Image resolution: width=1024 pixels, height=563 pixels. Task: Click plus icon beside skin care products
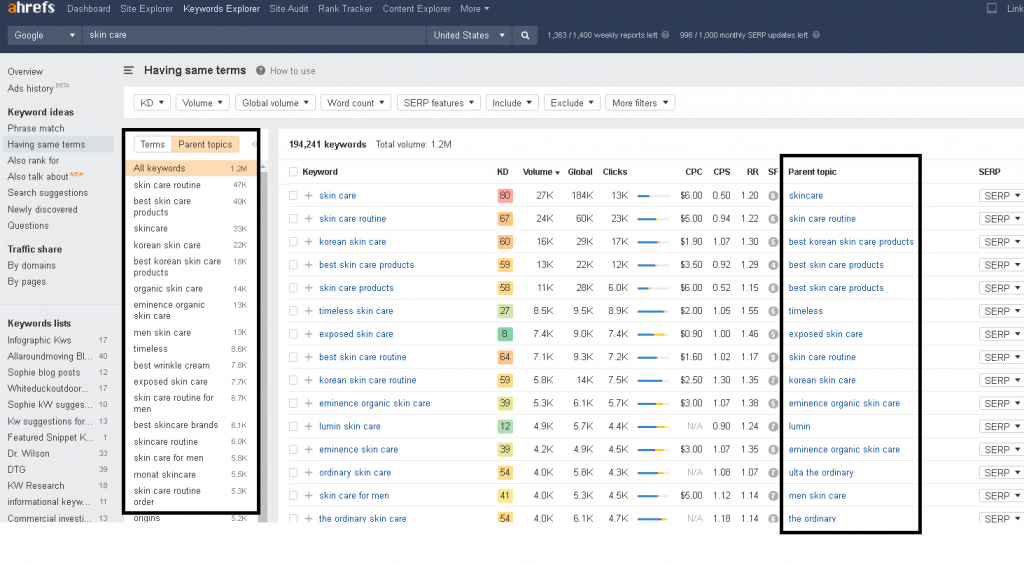point(308,287)
